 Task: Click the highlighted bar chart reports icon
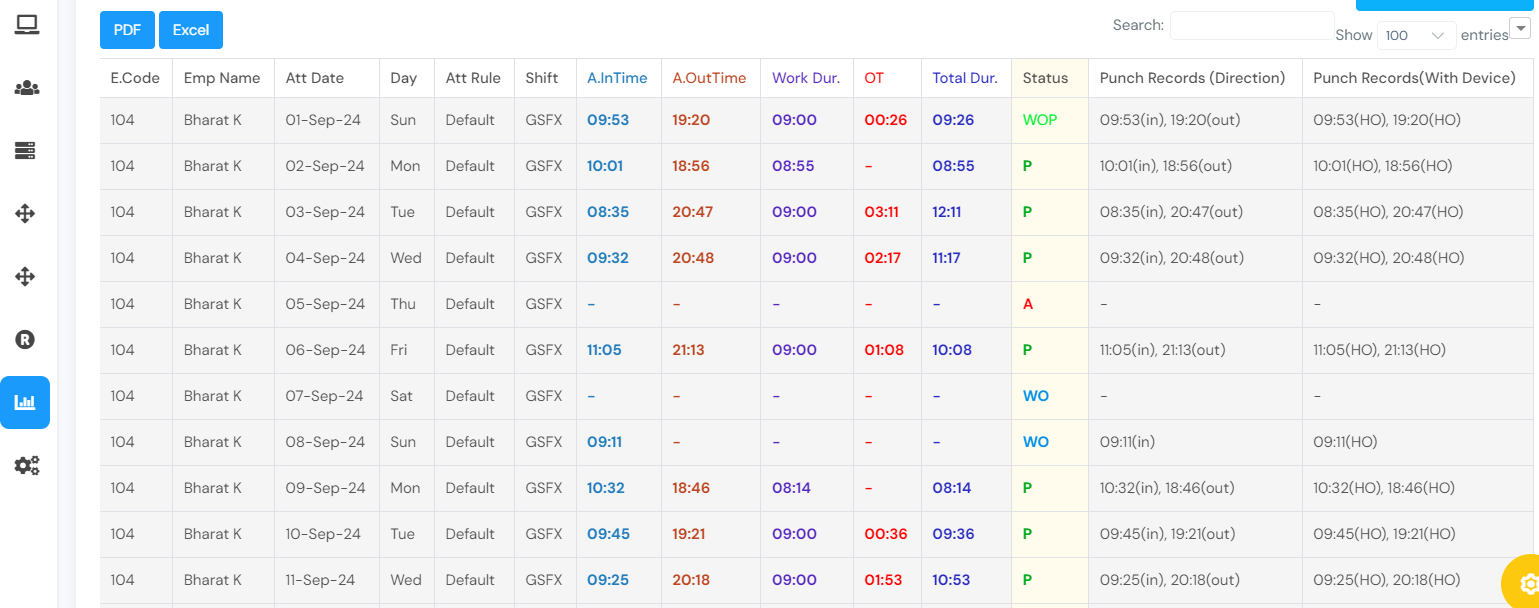pyautogui.click(x=25, y=403)
